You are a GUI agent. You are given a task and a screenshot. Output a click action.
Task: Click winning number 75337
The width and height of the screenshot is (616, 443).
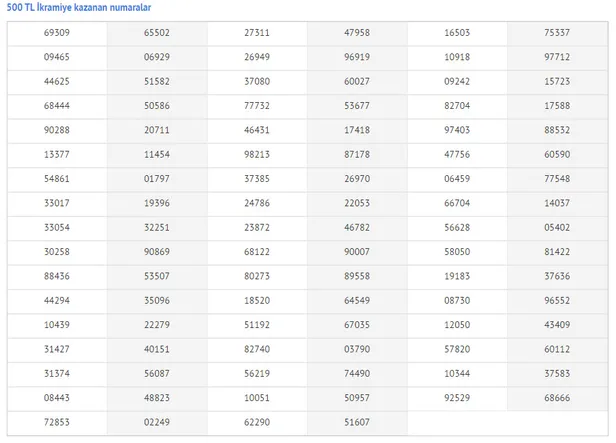point(557,33)
